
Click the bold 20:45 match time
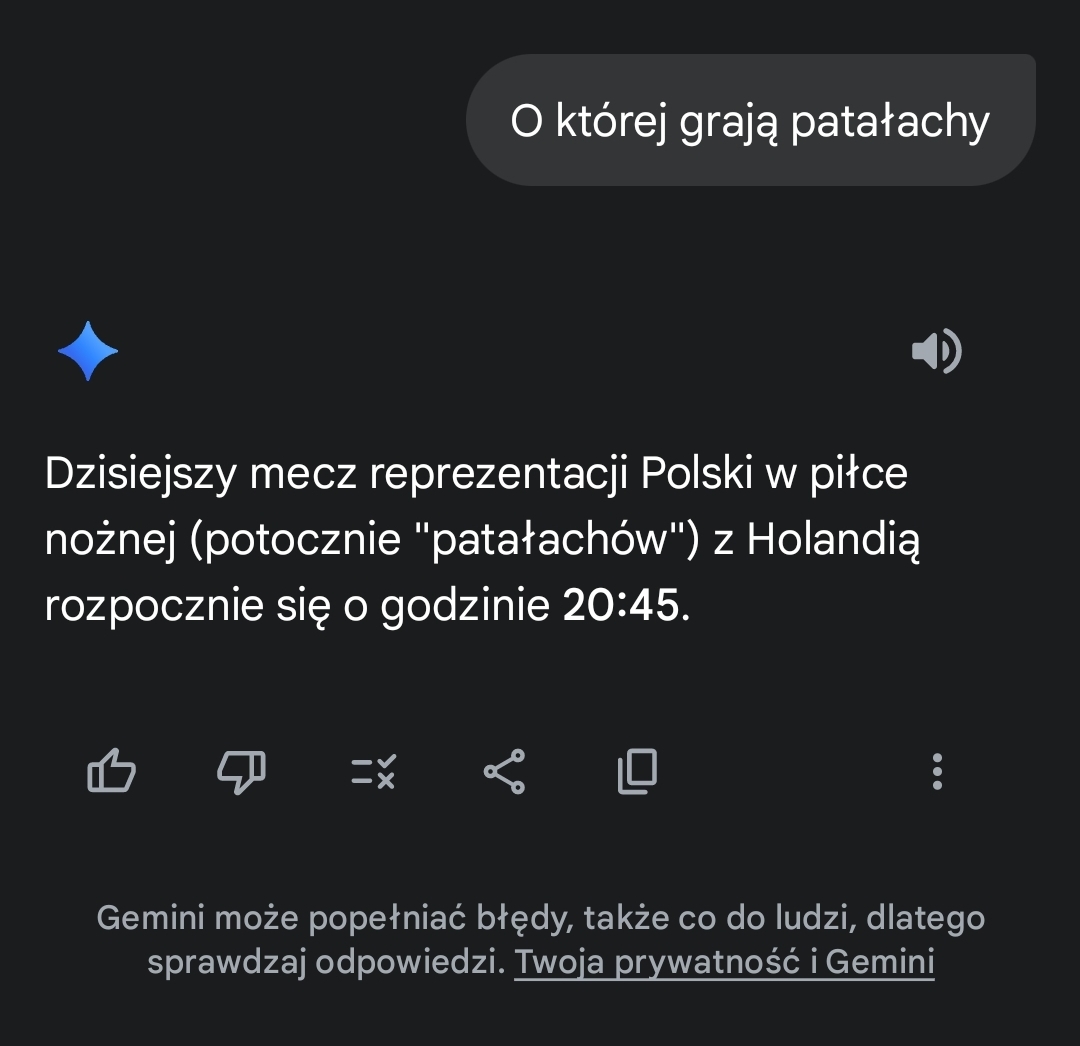620,606
